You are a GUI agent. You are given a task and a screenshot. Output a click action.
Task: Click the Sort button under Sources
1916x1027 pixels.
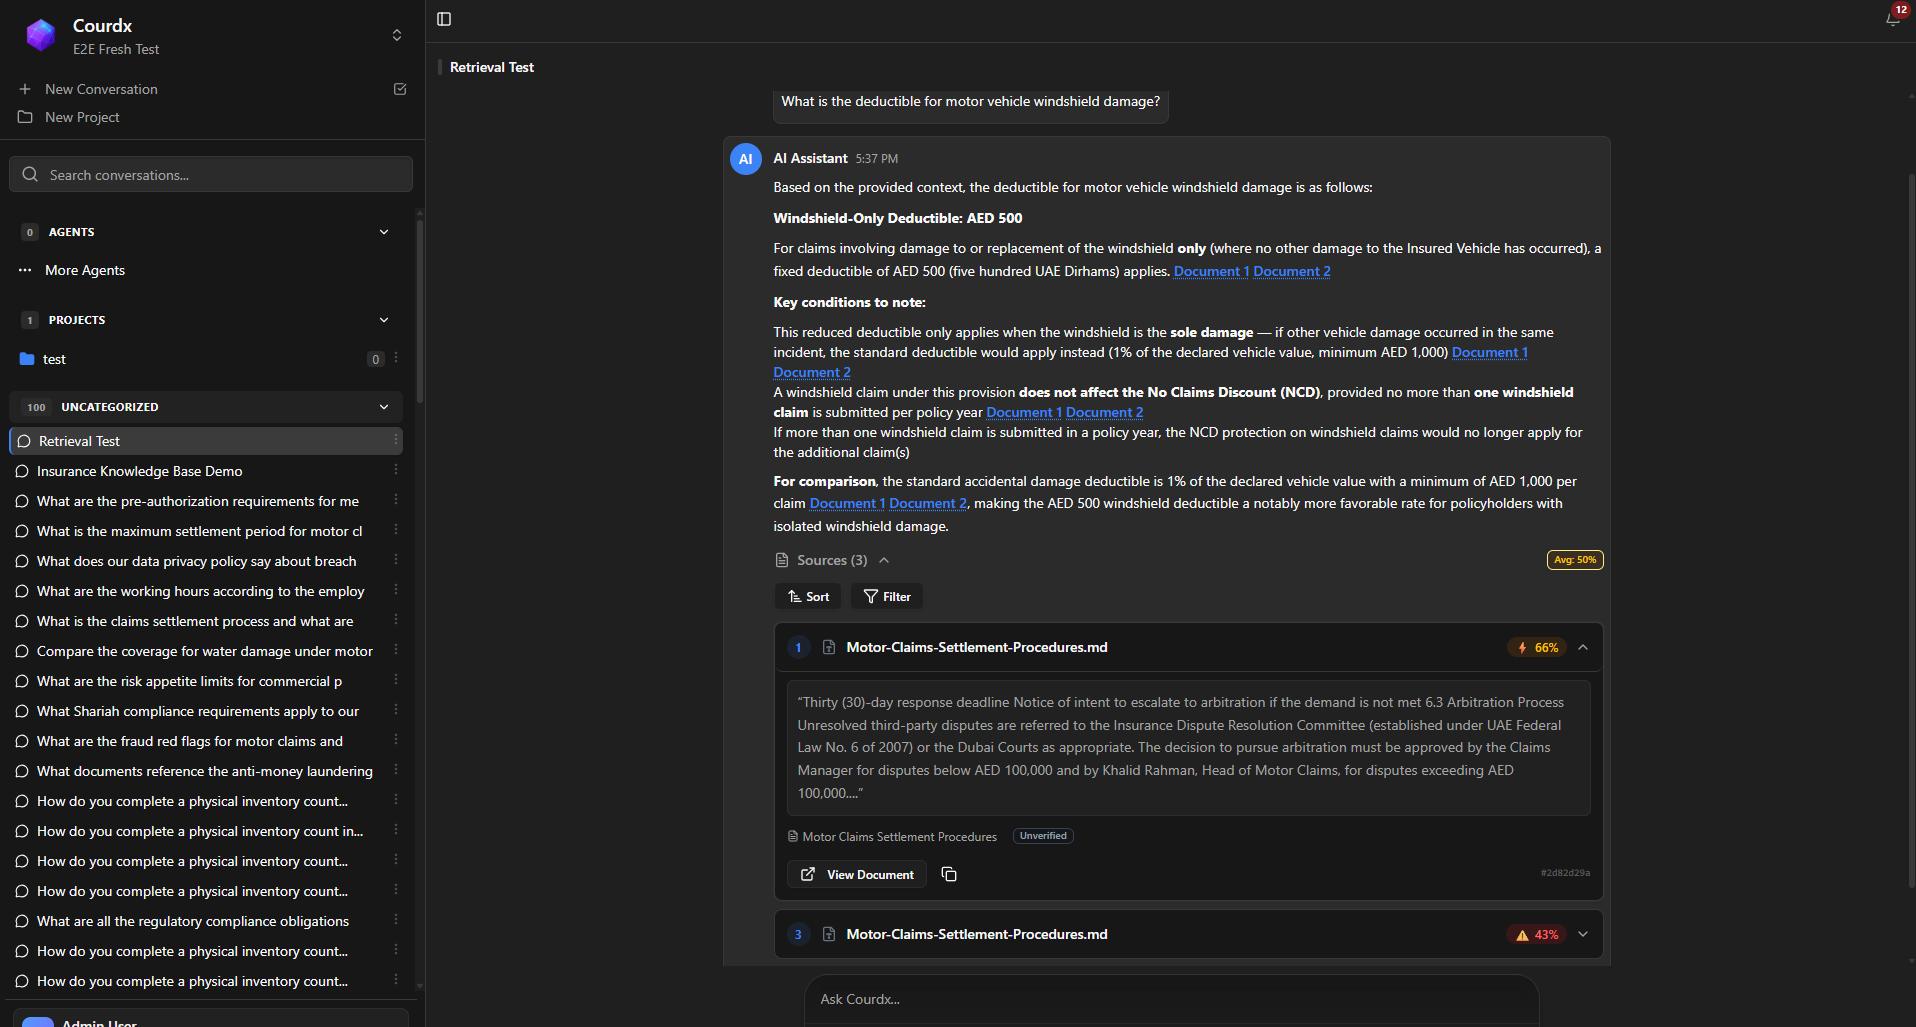pyautogui.click(x=807, y=596)
